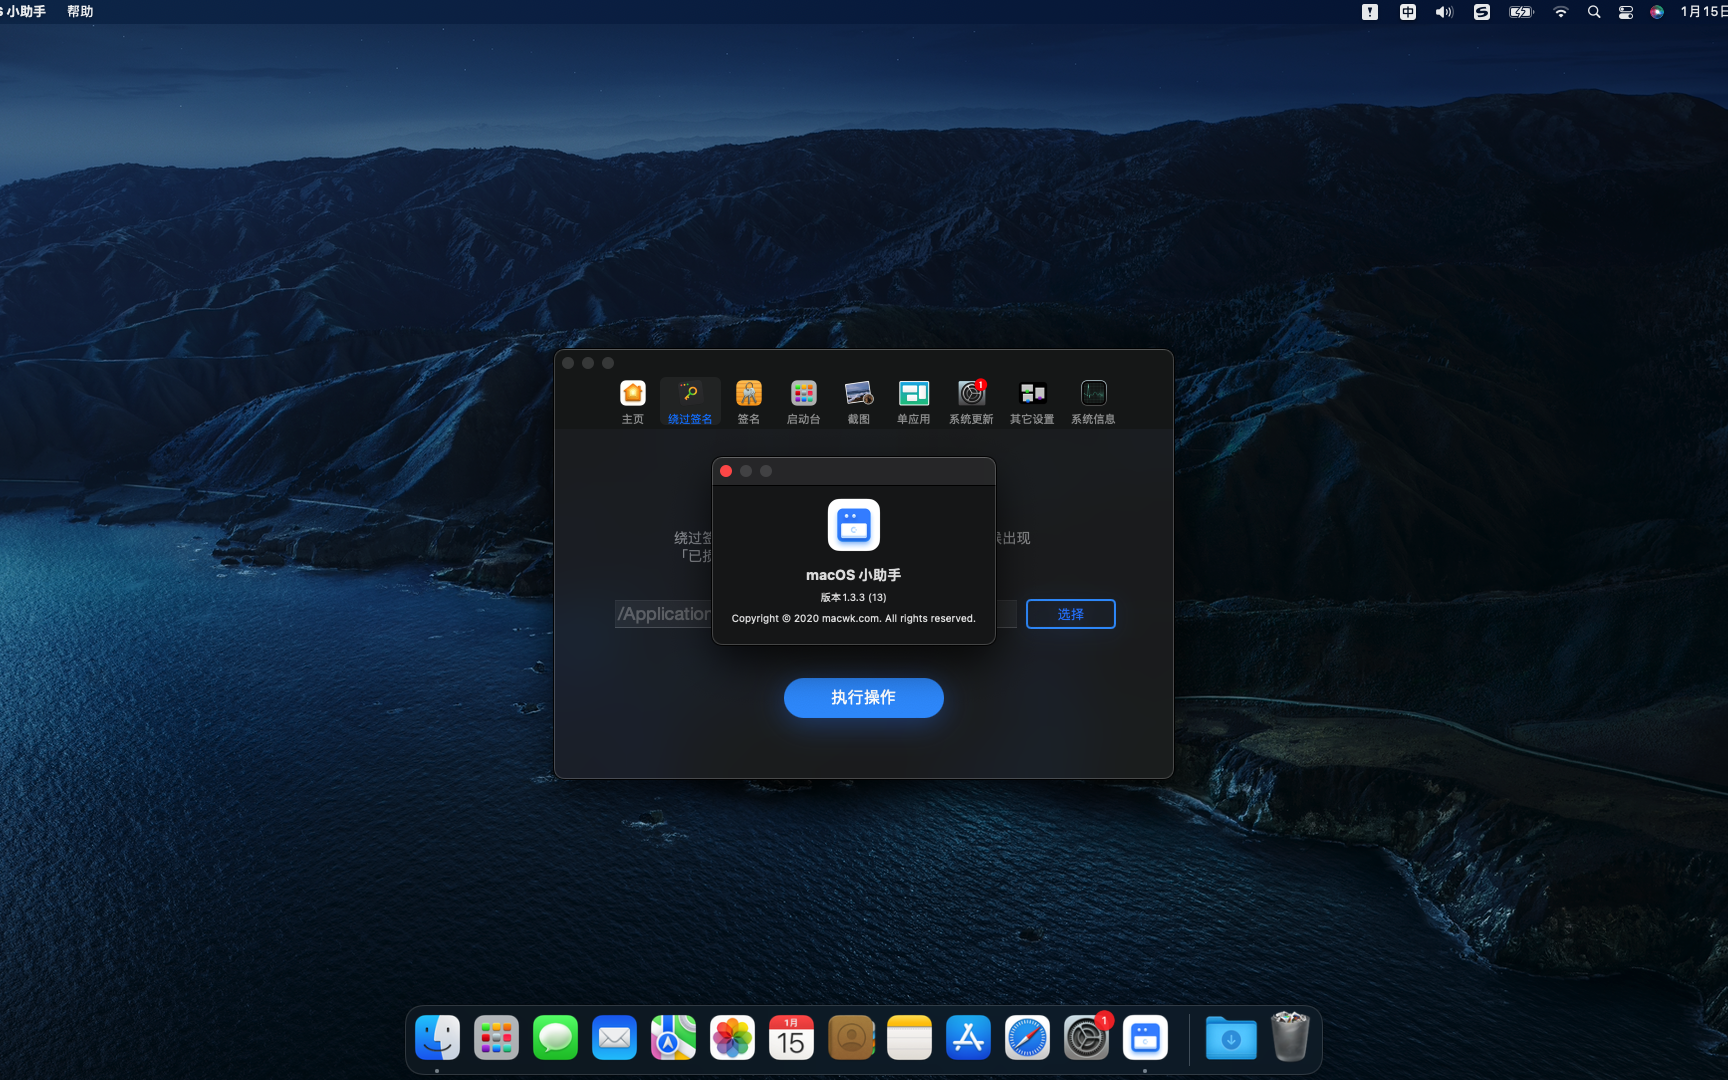Image resolution: width=1728 pixels, height=1080 pixels.
Task: Open Spotlight search in the menu bar
Action: [x=1594, y=12]
